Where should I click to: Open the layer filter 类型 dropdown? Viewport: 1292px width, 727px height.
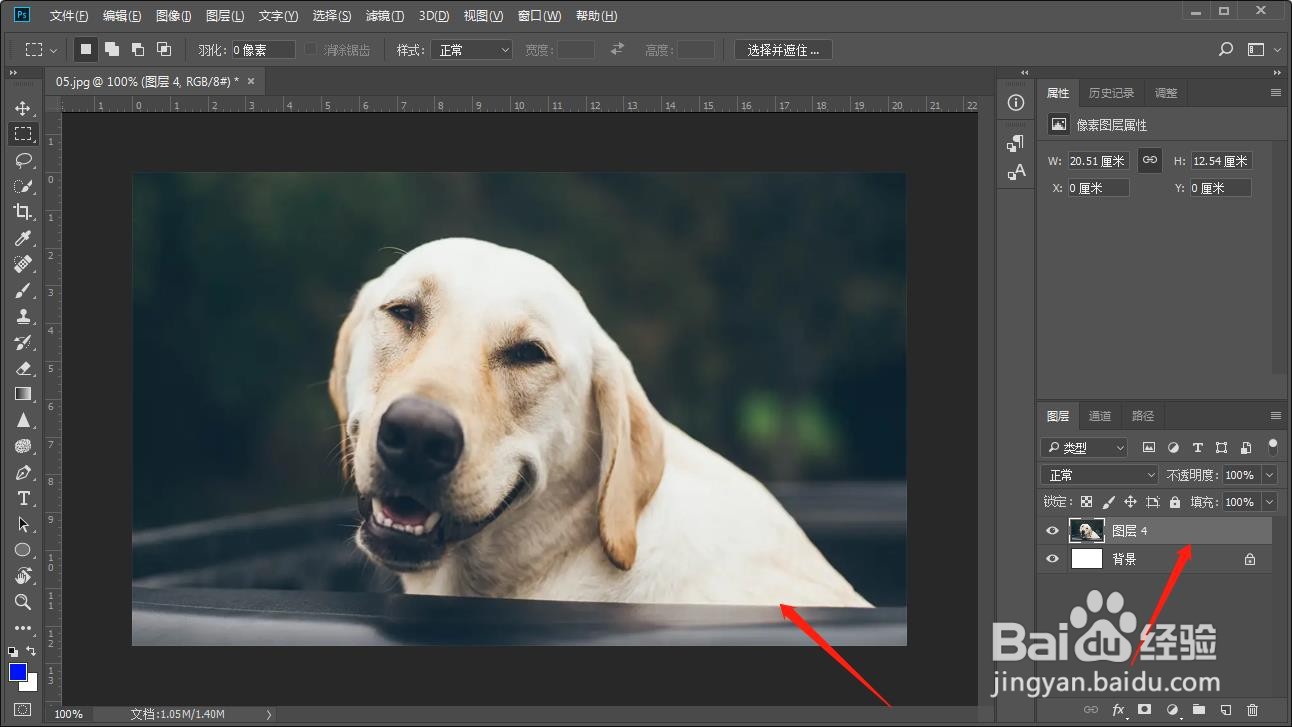click(1084, 447)
